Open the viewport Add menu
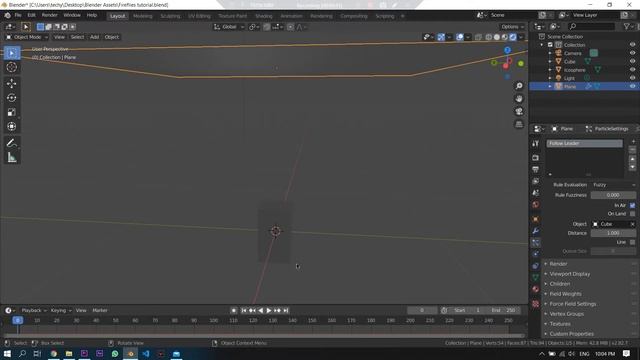 pyautogui.click(x=94, y=37)
